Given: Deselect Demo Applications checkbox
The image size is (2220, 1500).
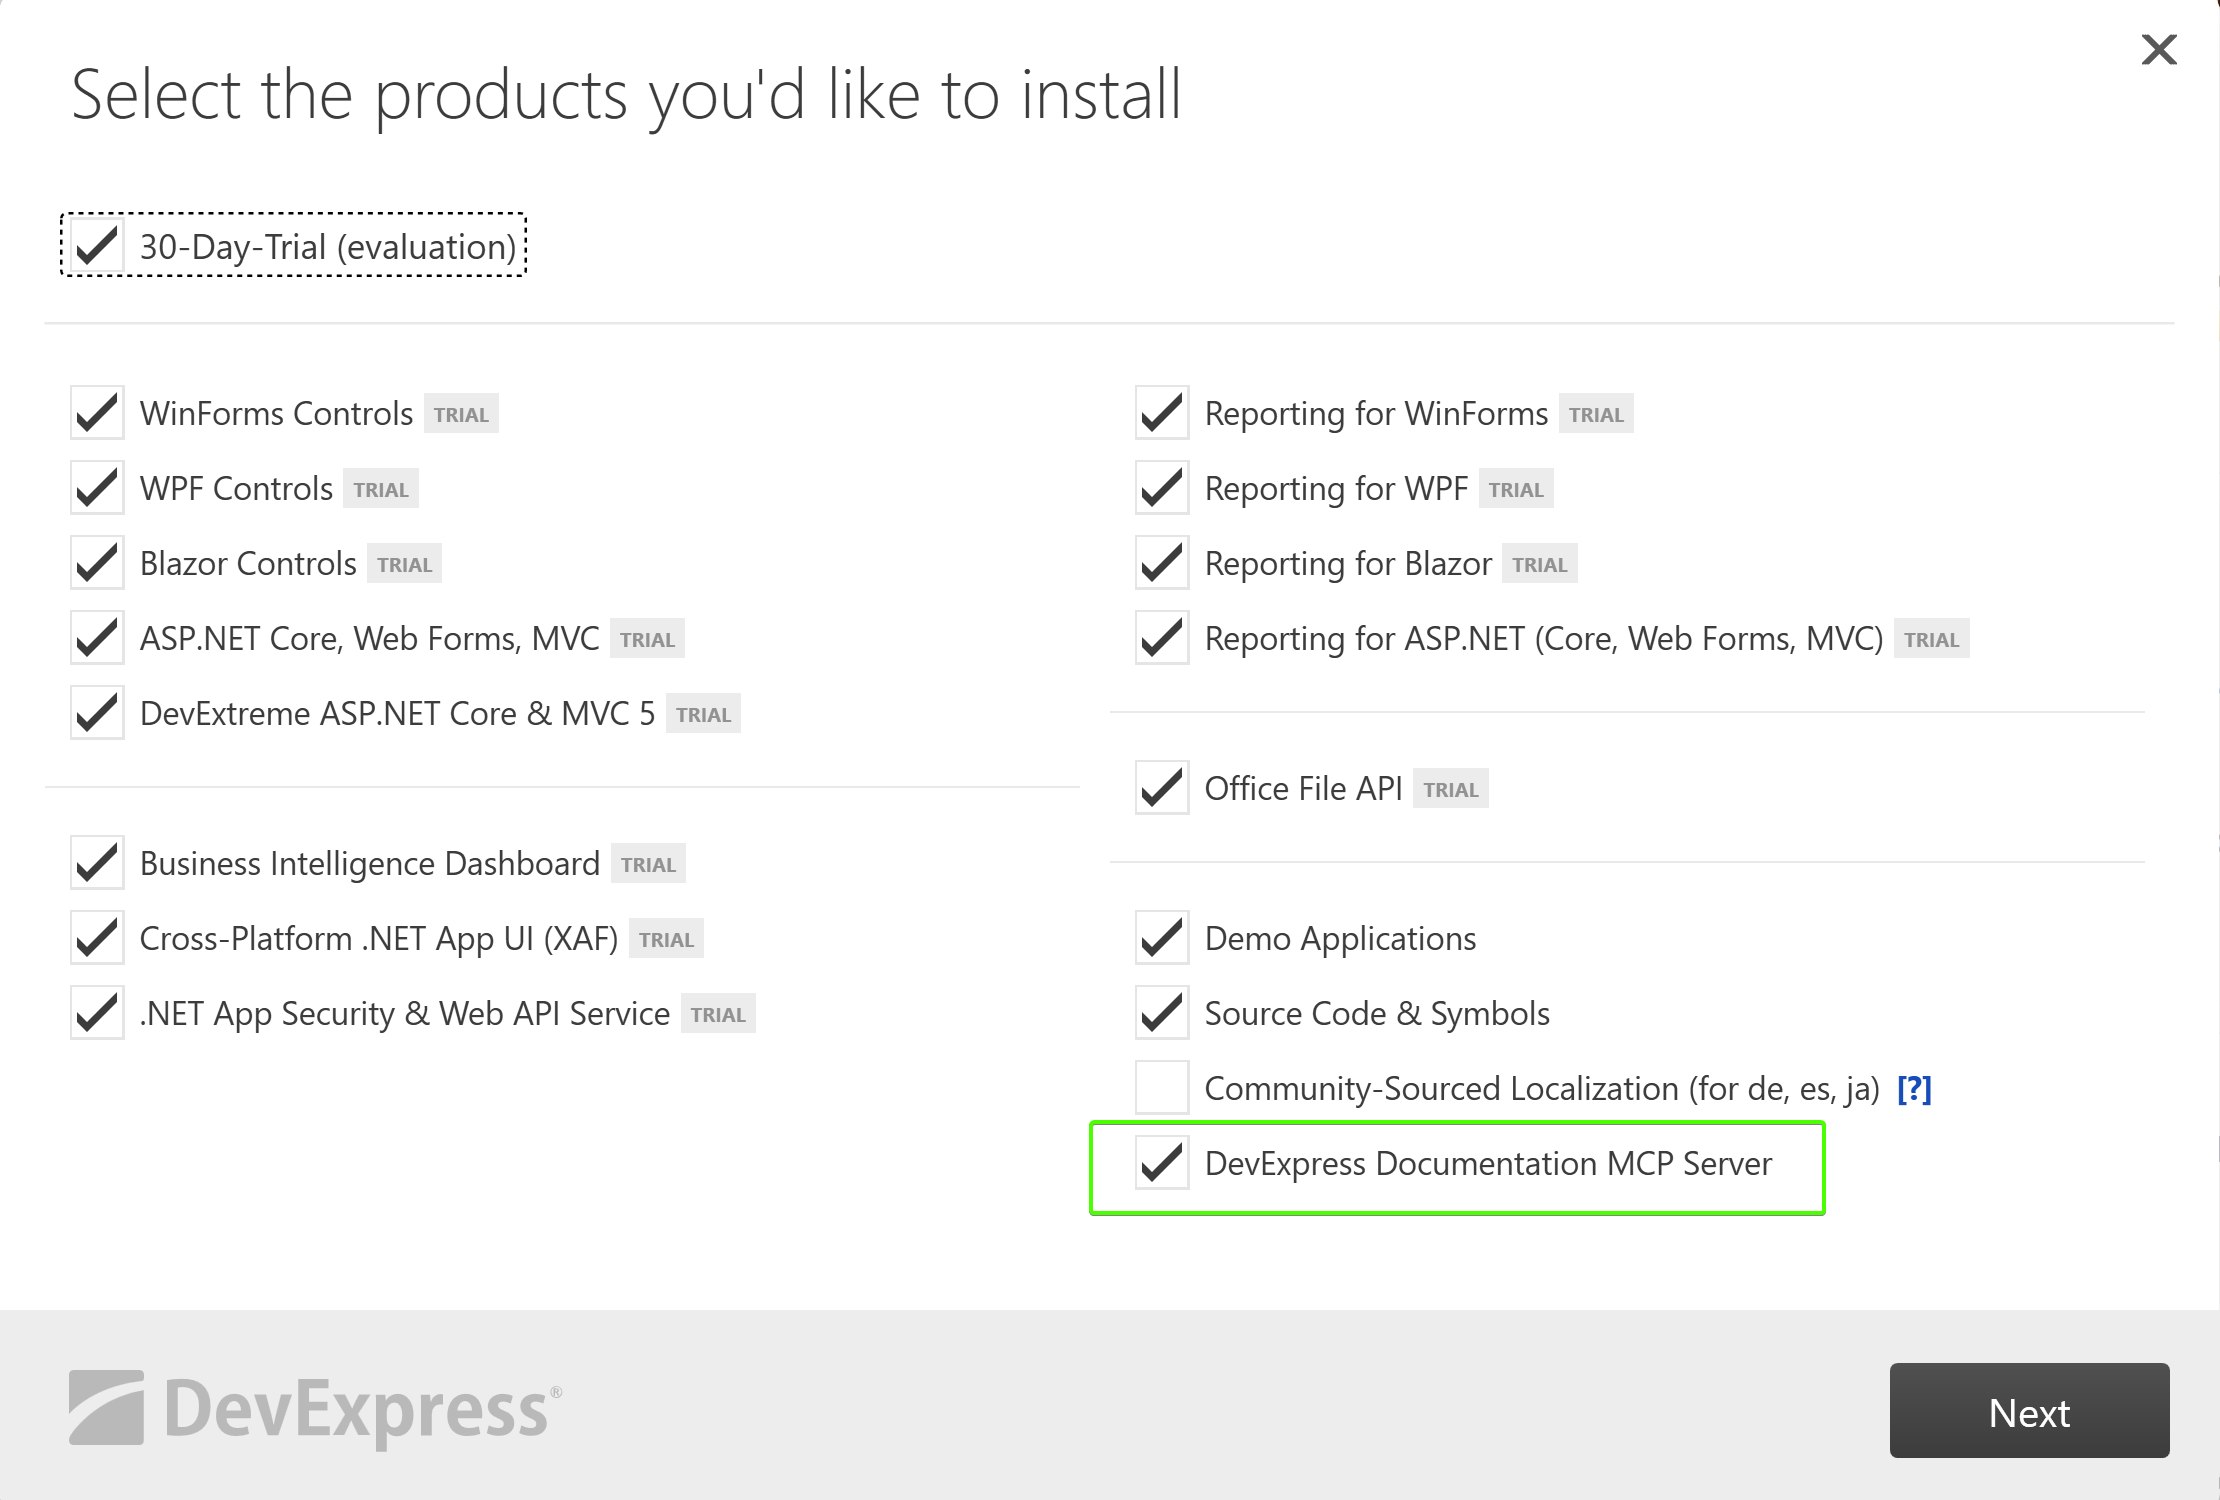Looking at the screenshot, I should tap(1162, 937).
